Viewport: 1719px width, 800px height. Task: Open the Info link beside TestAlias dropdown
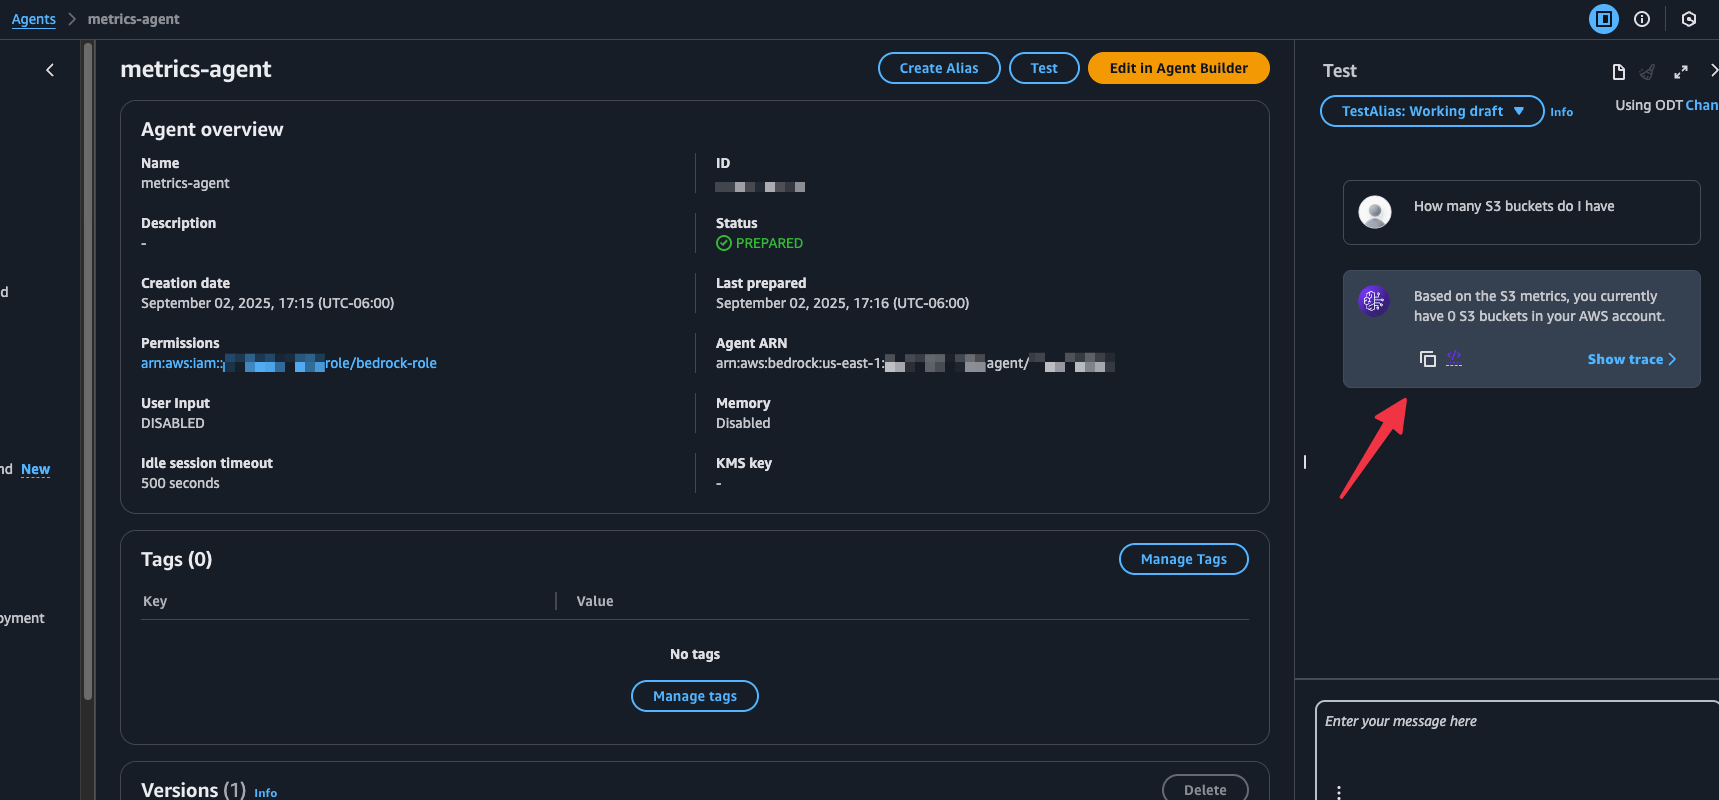pyautogui.click(x=1561, y=112)
